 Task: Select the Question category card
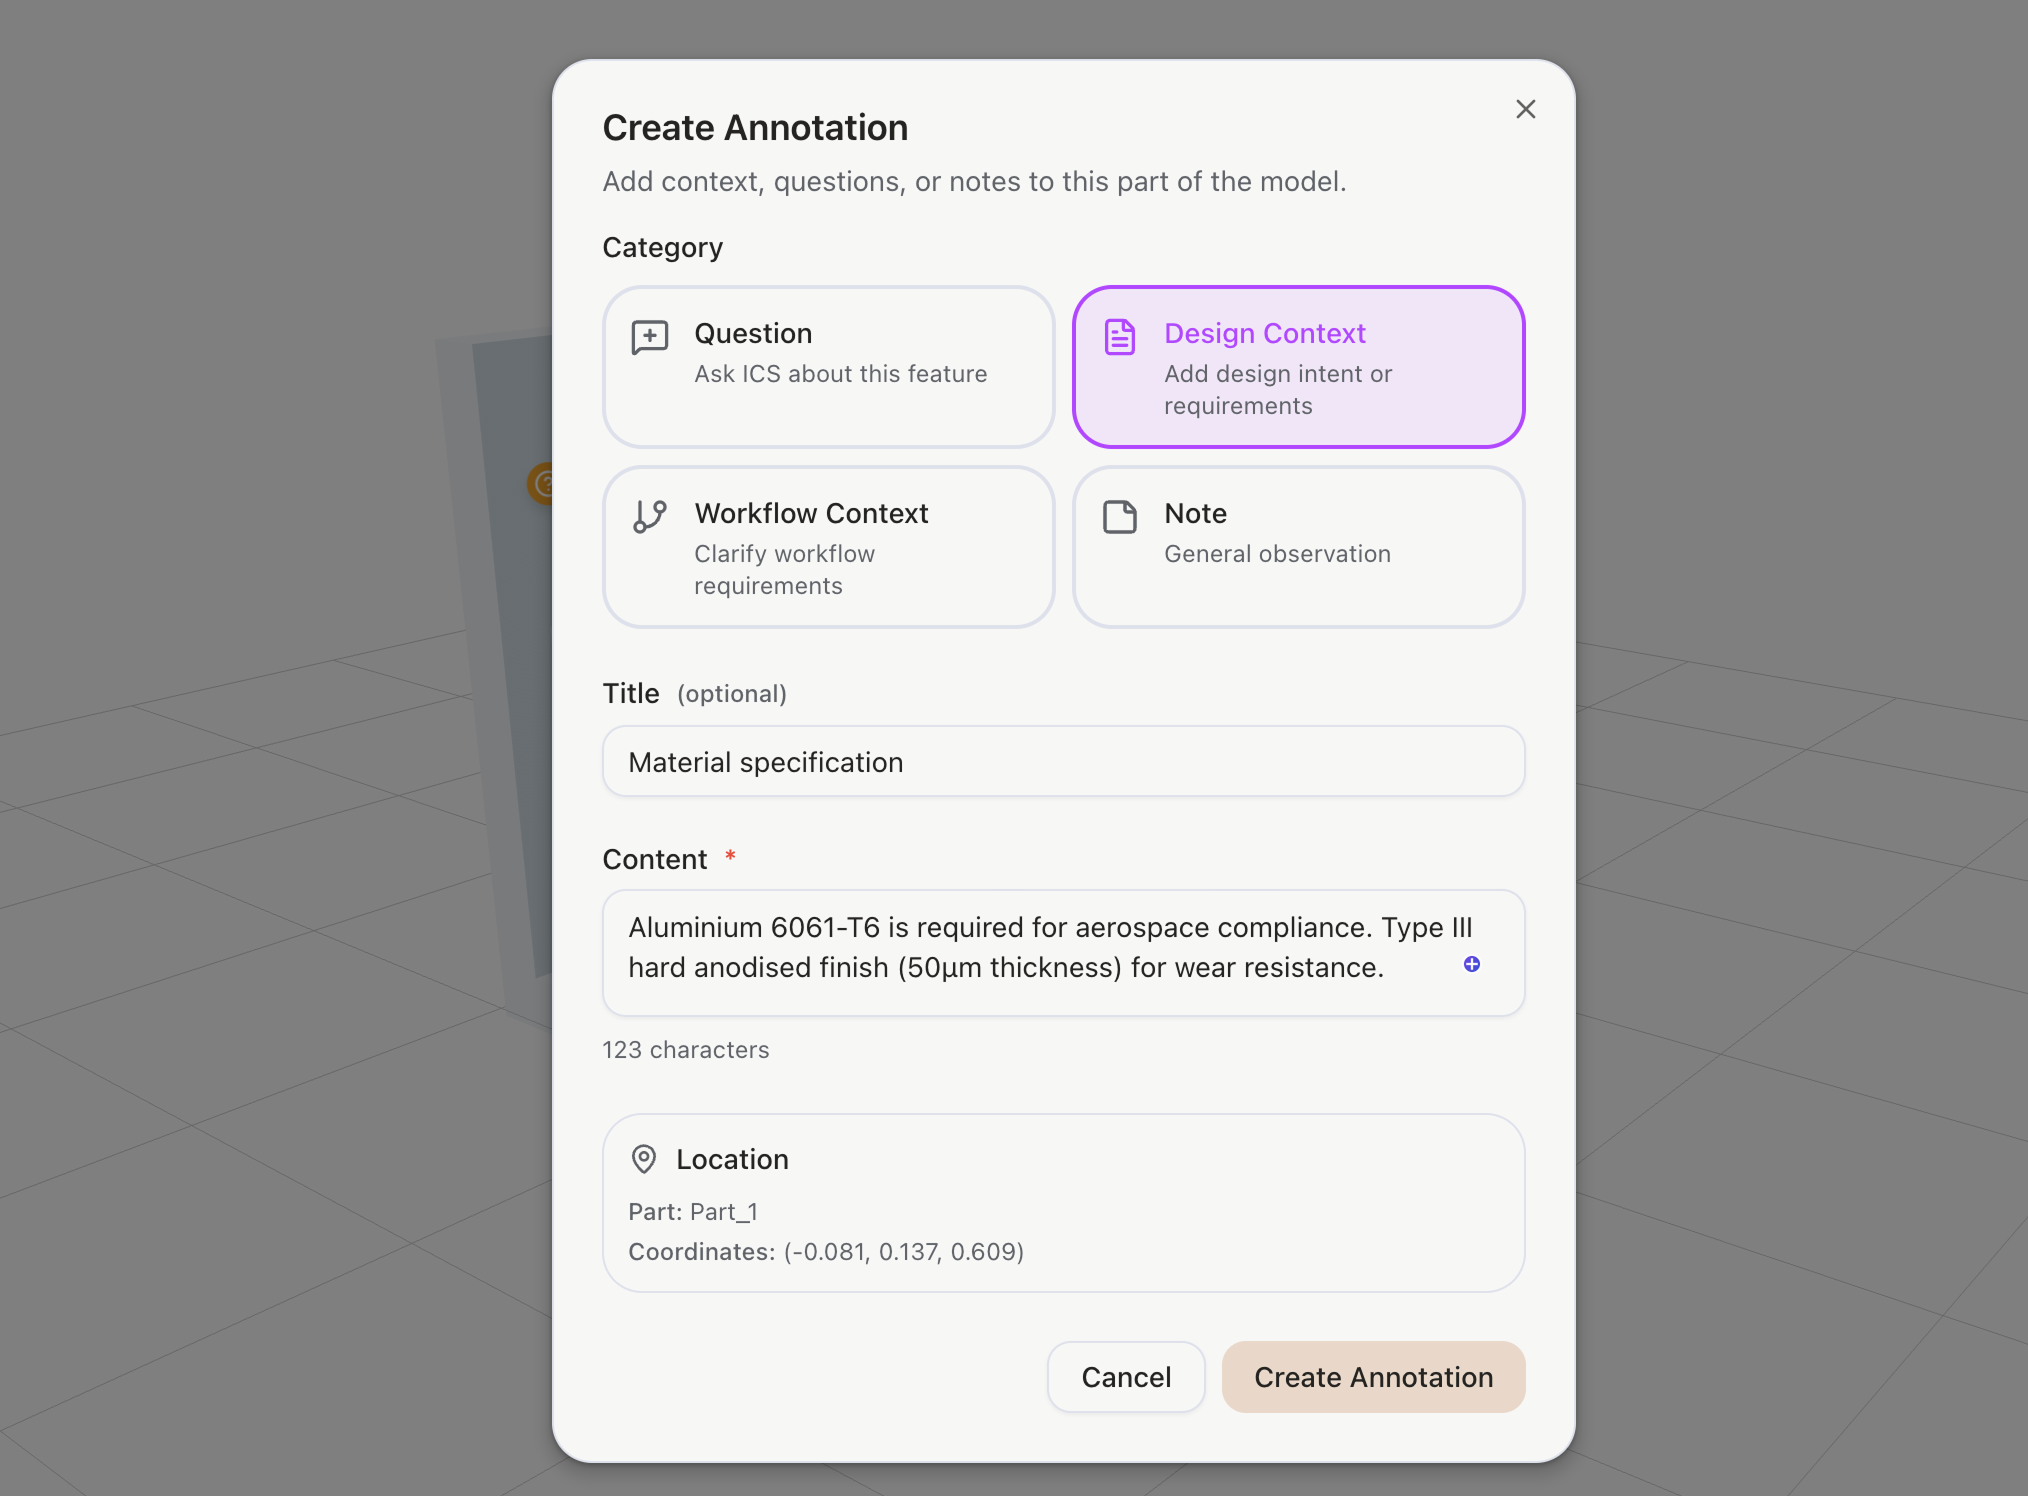pos(828,367)
